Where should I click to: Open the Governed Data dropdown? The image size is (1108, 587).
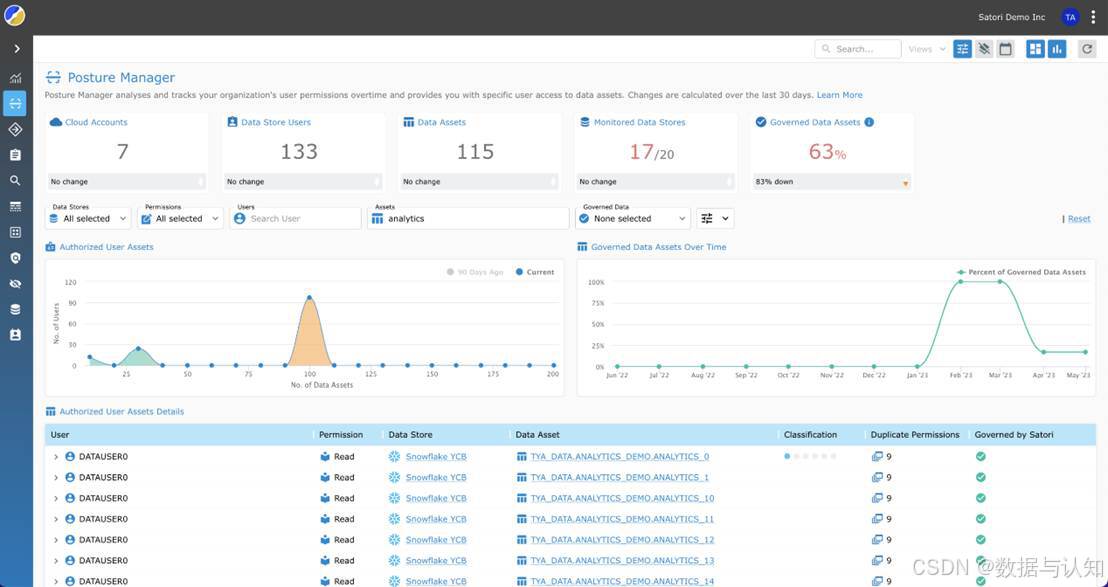(633, 218)
